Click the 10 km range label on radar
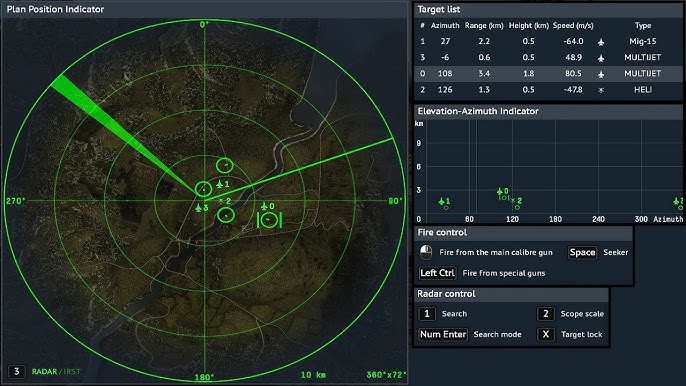This screenshot has width=686, height=386. pos(313,375)
